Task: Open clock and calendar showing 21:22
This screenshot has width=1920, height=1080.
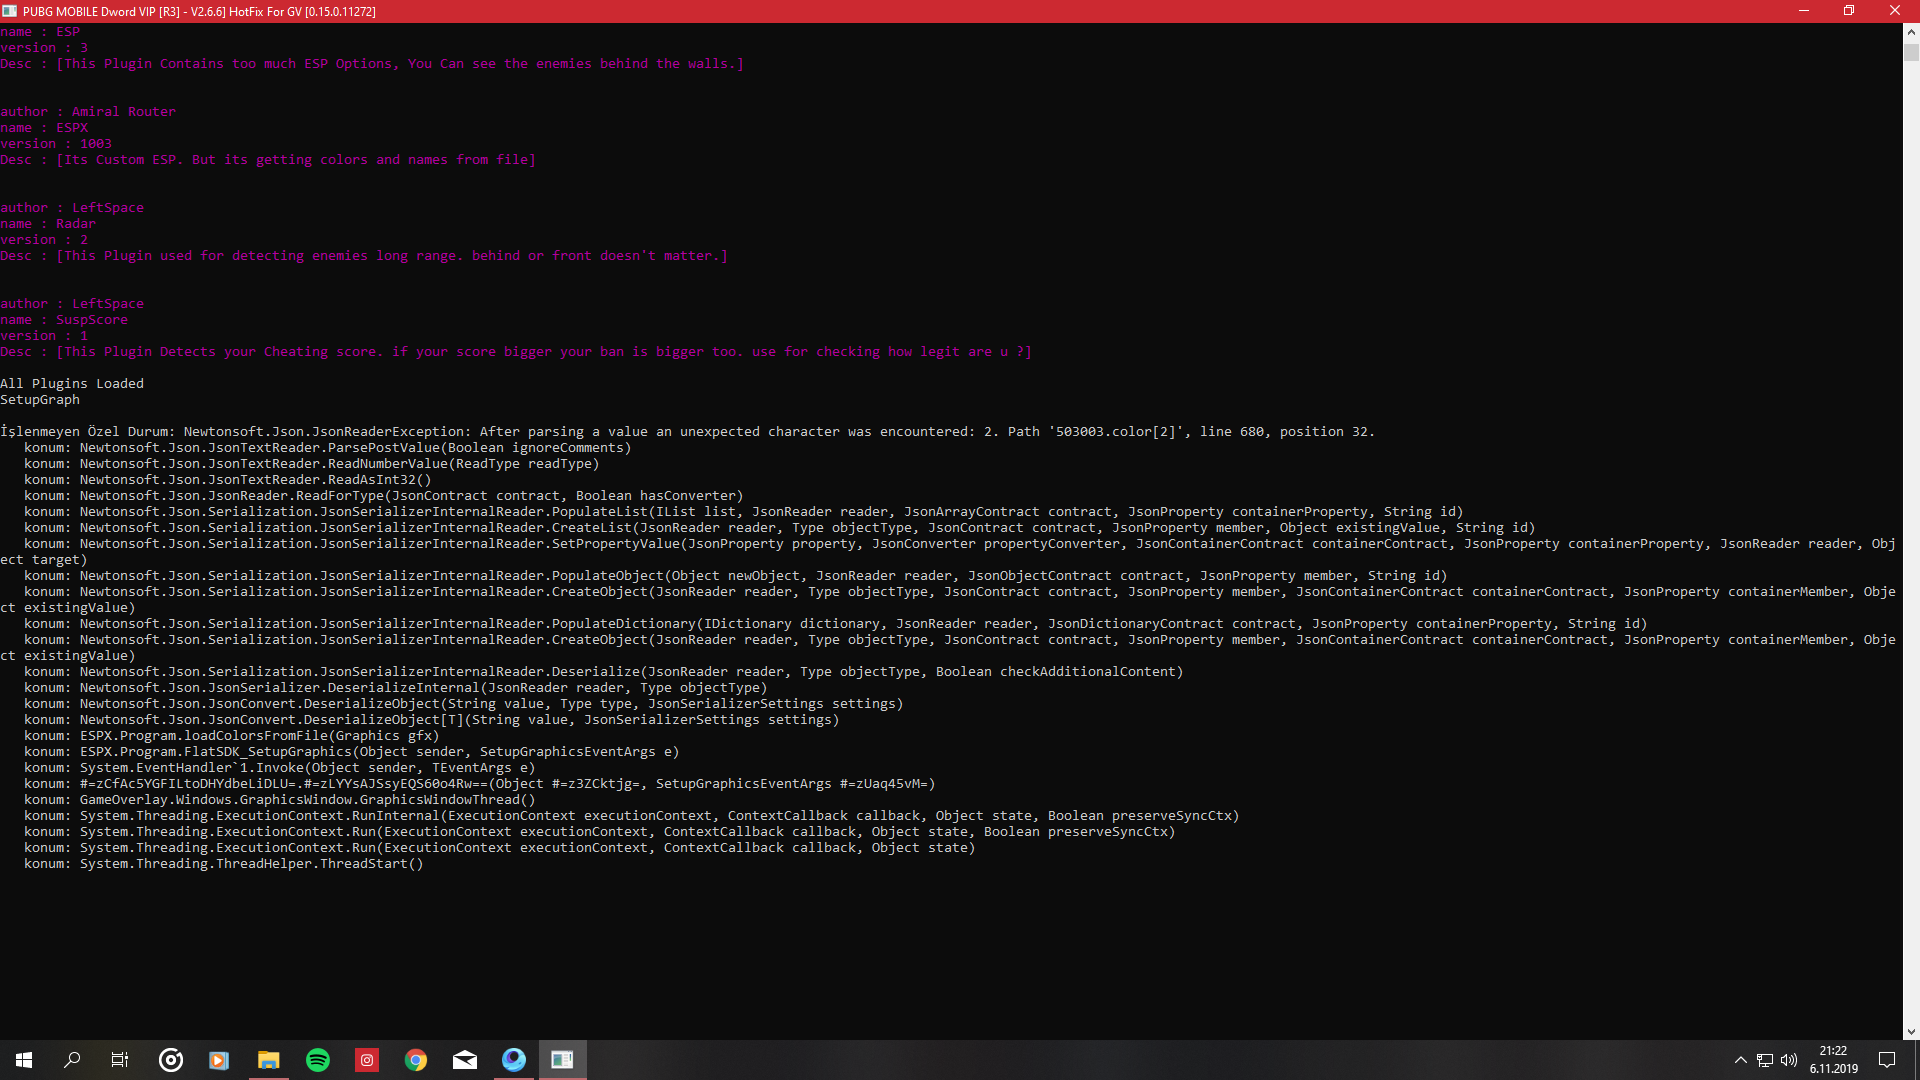Action: coord(1833,1060)
